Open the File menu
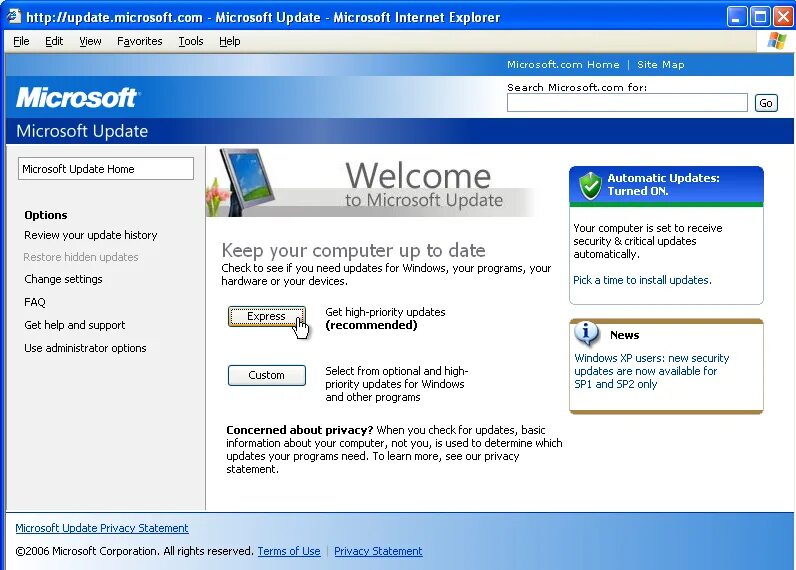 tap(21, 41)
